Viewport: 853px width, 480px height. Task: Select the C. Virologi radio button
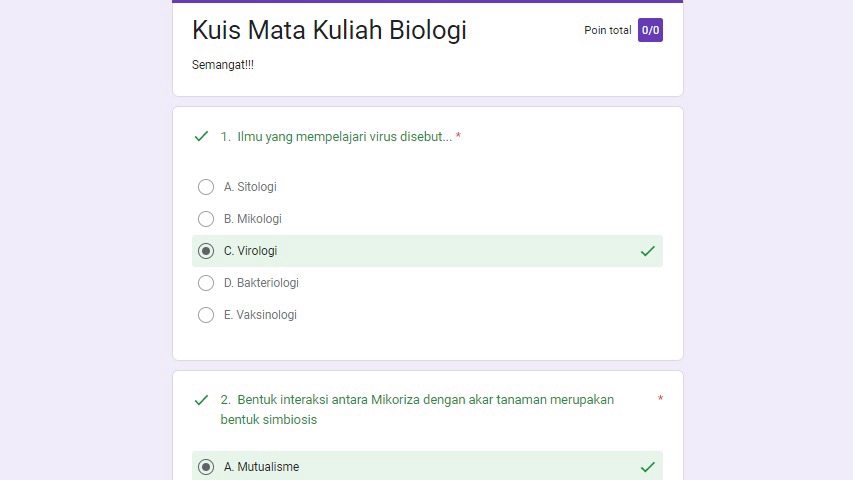tap(206, 251)
